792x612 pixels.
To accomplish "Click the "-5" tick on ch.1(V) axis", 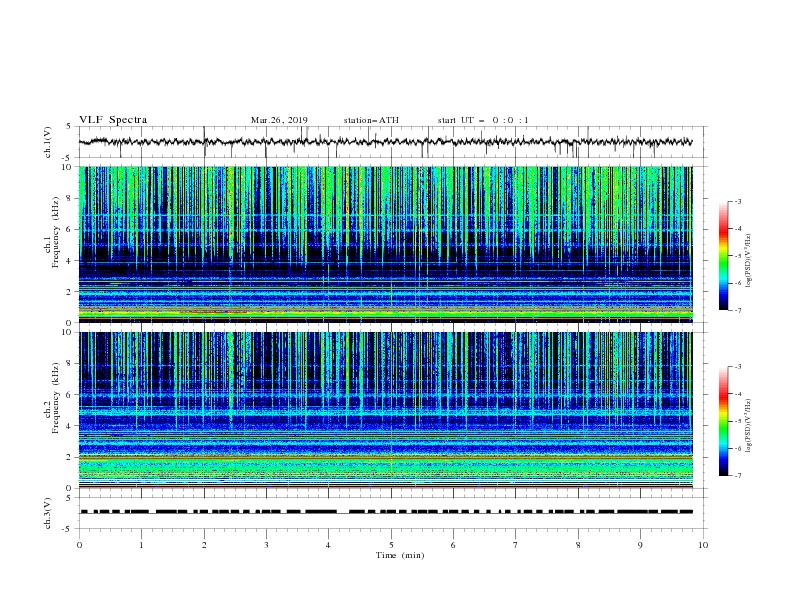I will tap(68, 158).
